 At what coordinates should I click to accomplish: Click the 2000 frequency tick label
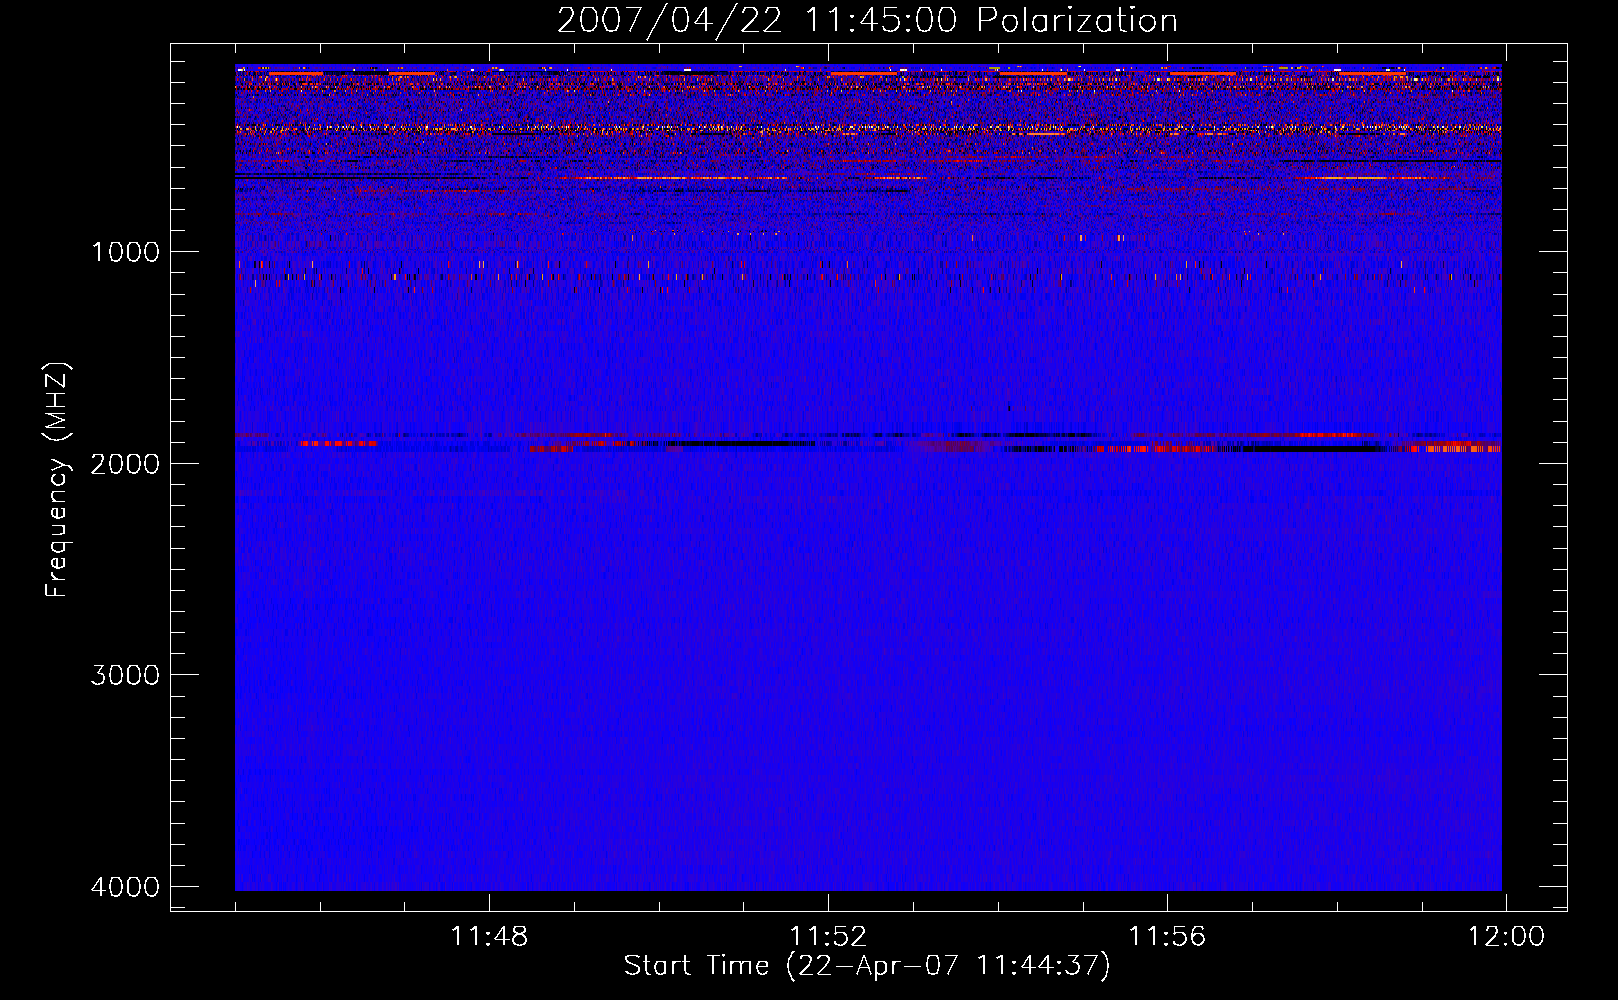pos(125,463)
